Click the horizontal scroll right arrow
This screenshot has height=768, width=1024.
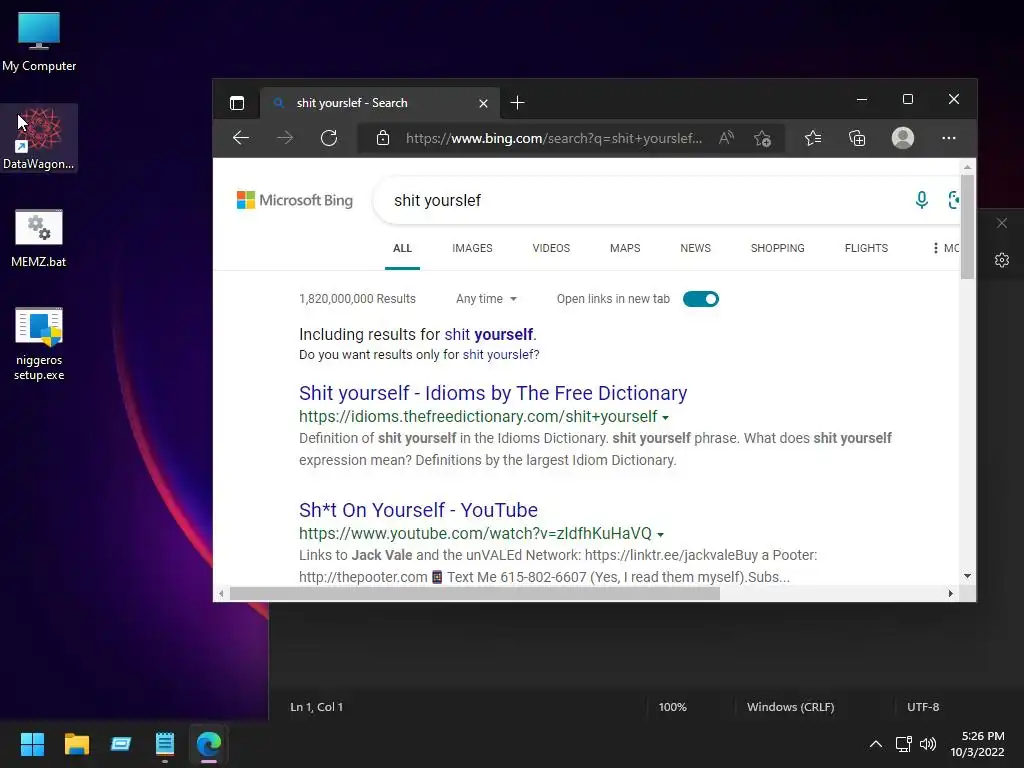coord(950,594)
